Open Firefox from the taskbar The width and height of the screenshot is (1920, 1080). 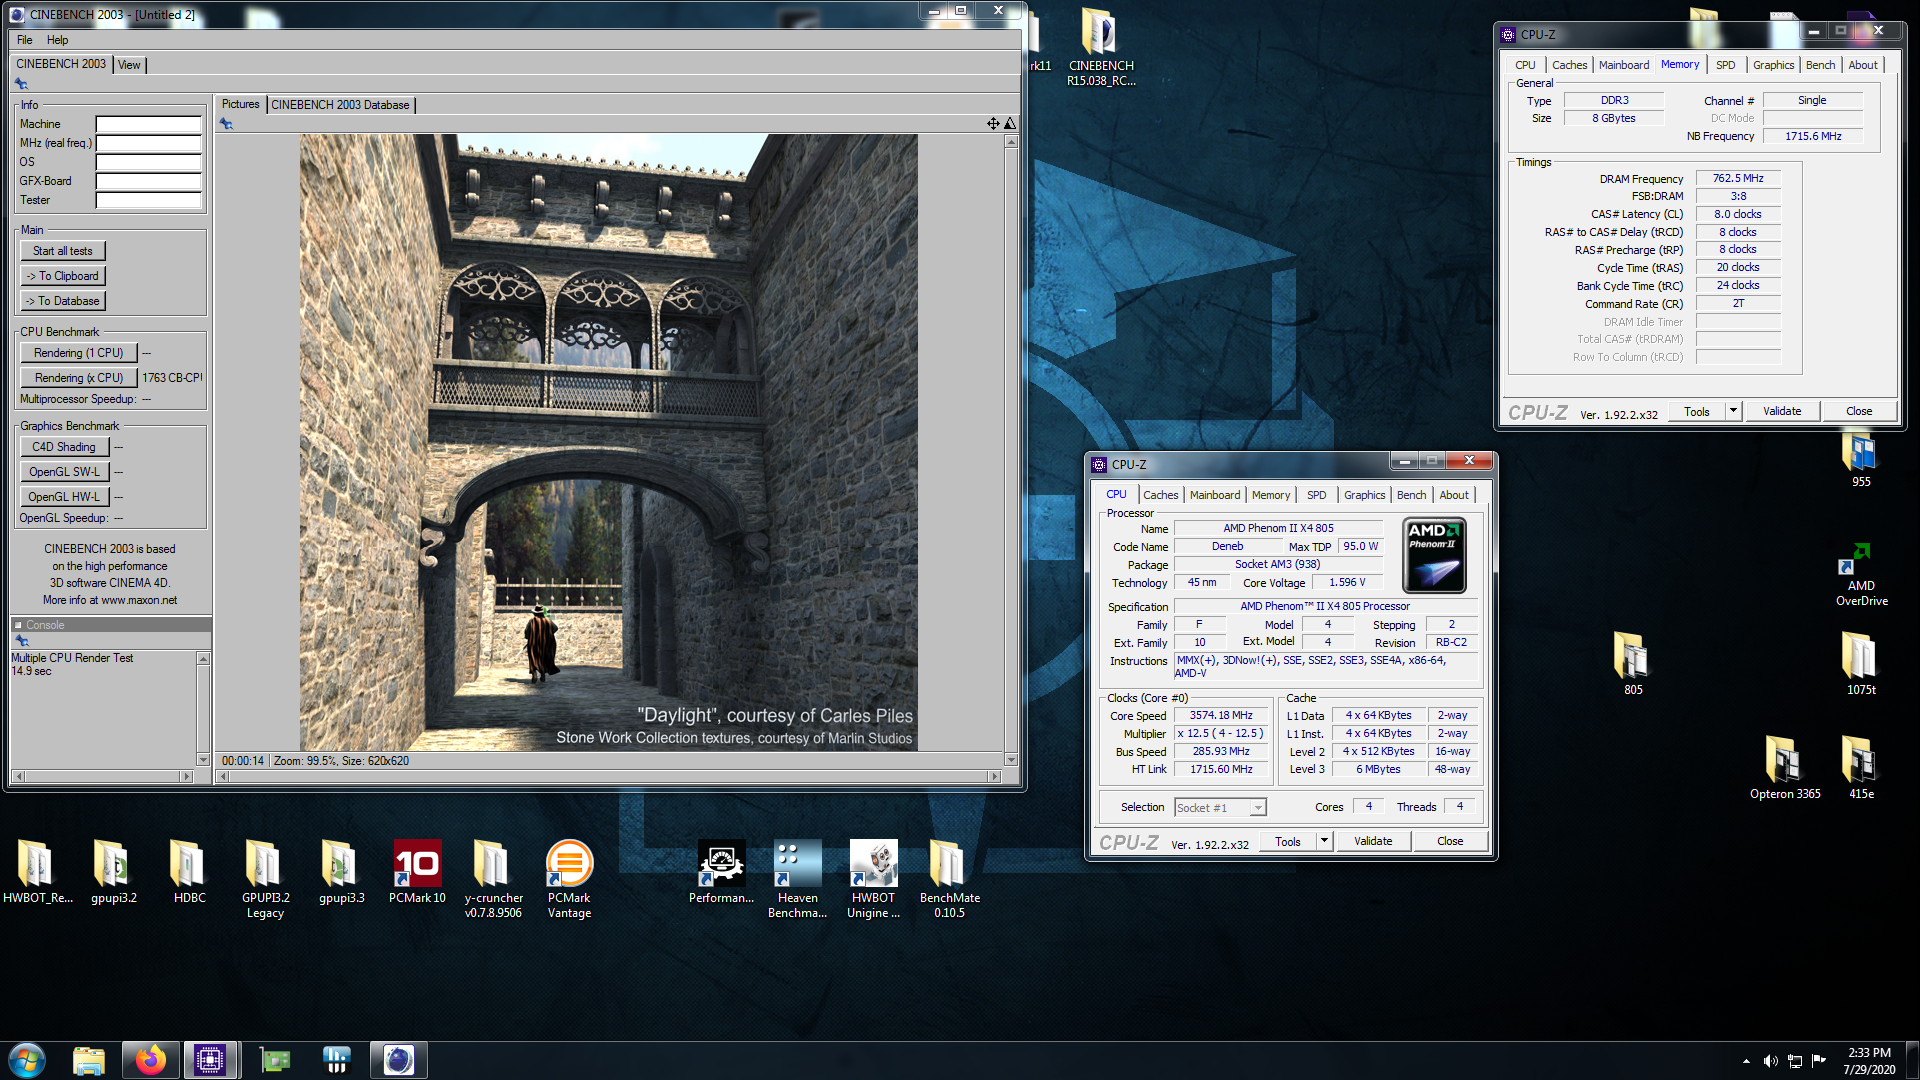coord(151,1060)
